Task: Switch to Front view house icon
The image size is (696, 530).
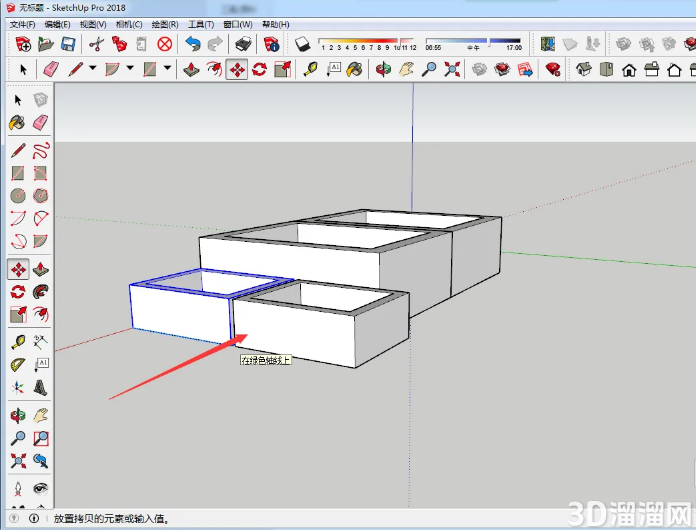Action: [x=629, y=70]
